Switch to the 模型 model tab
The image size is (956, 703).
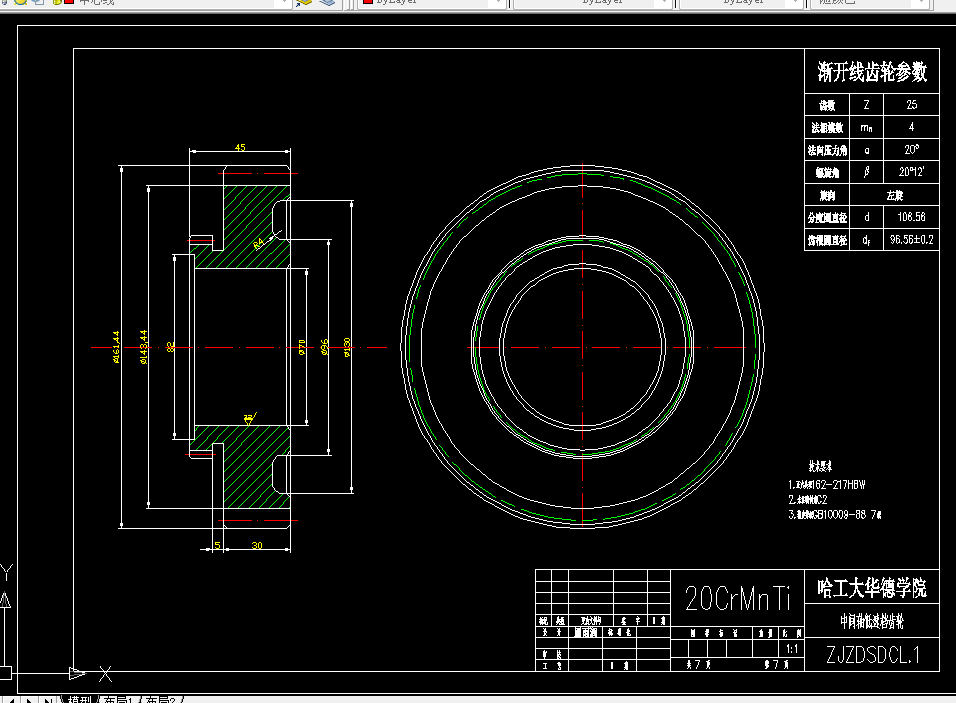(x=78, y=699)
